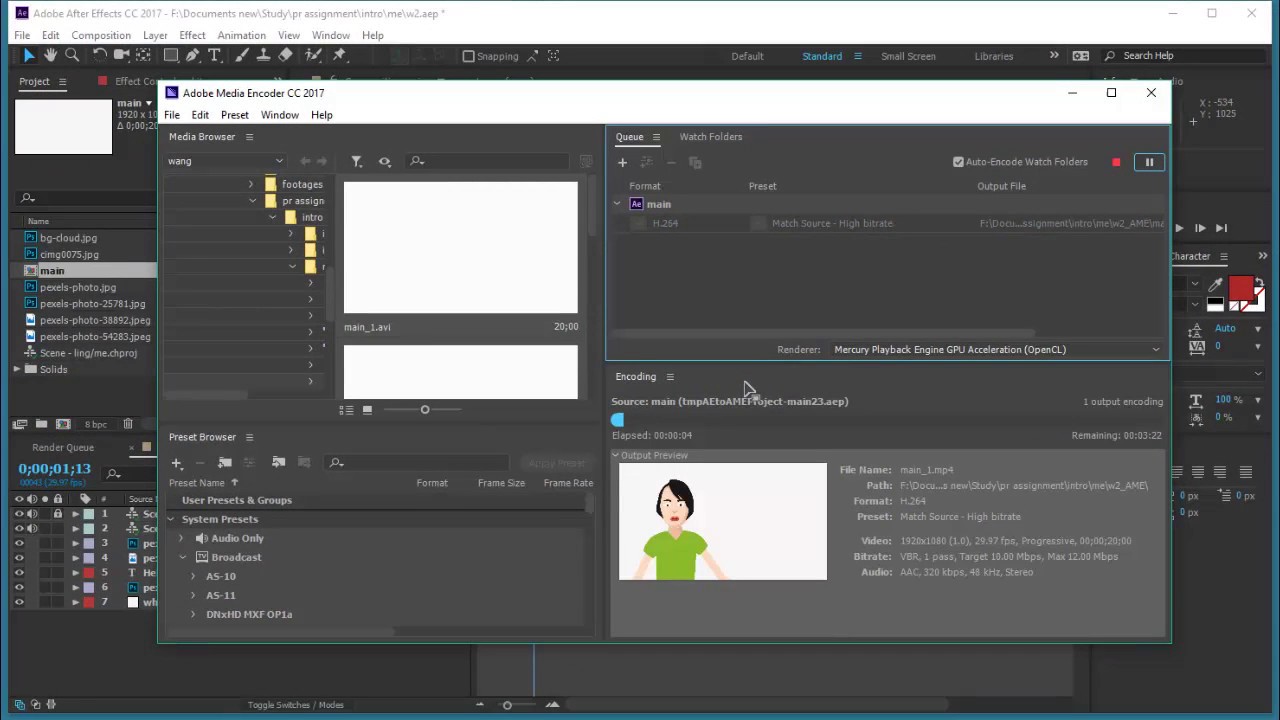Select the Puppet Pin tool

[x=339, y=56]
